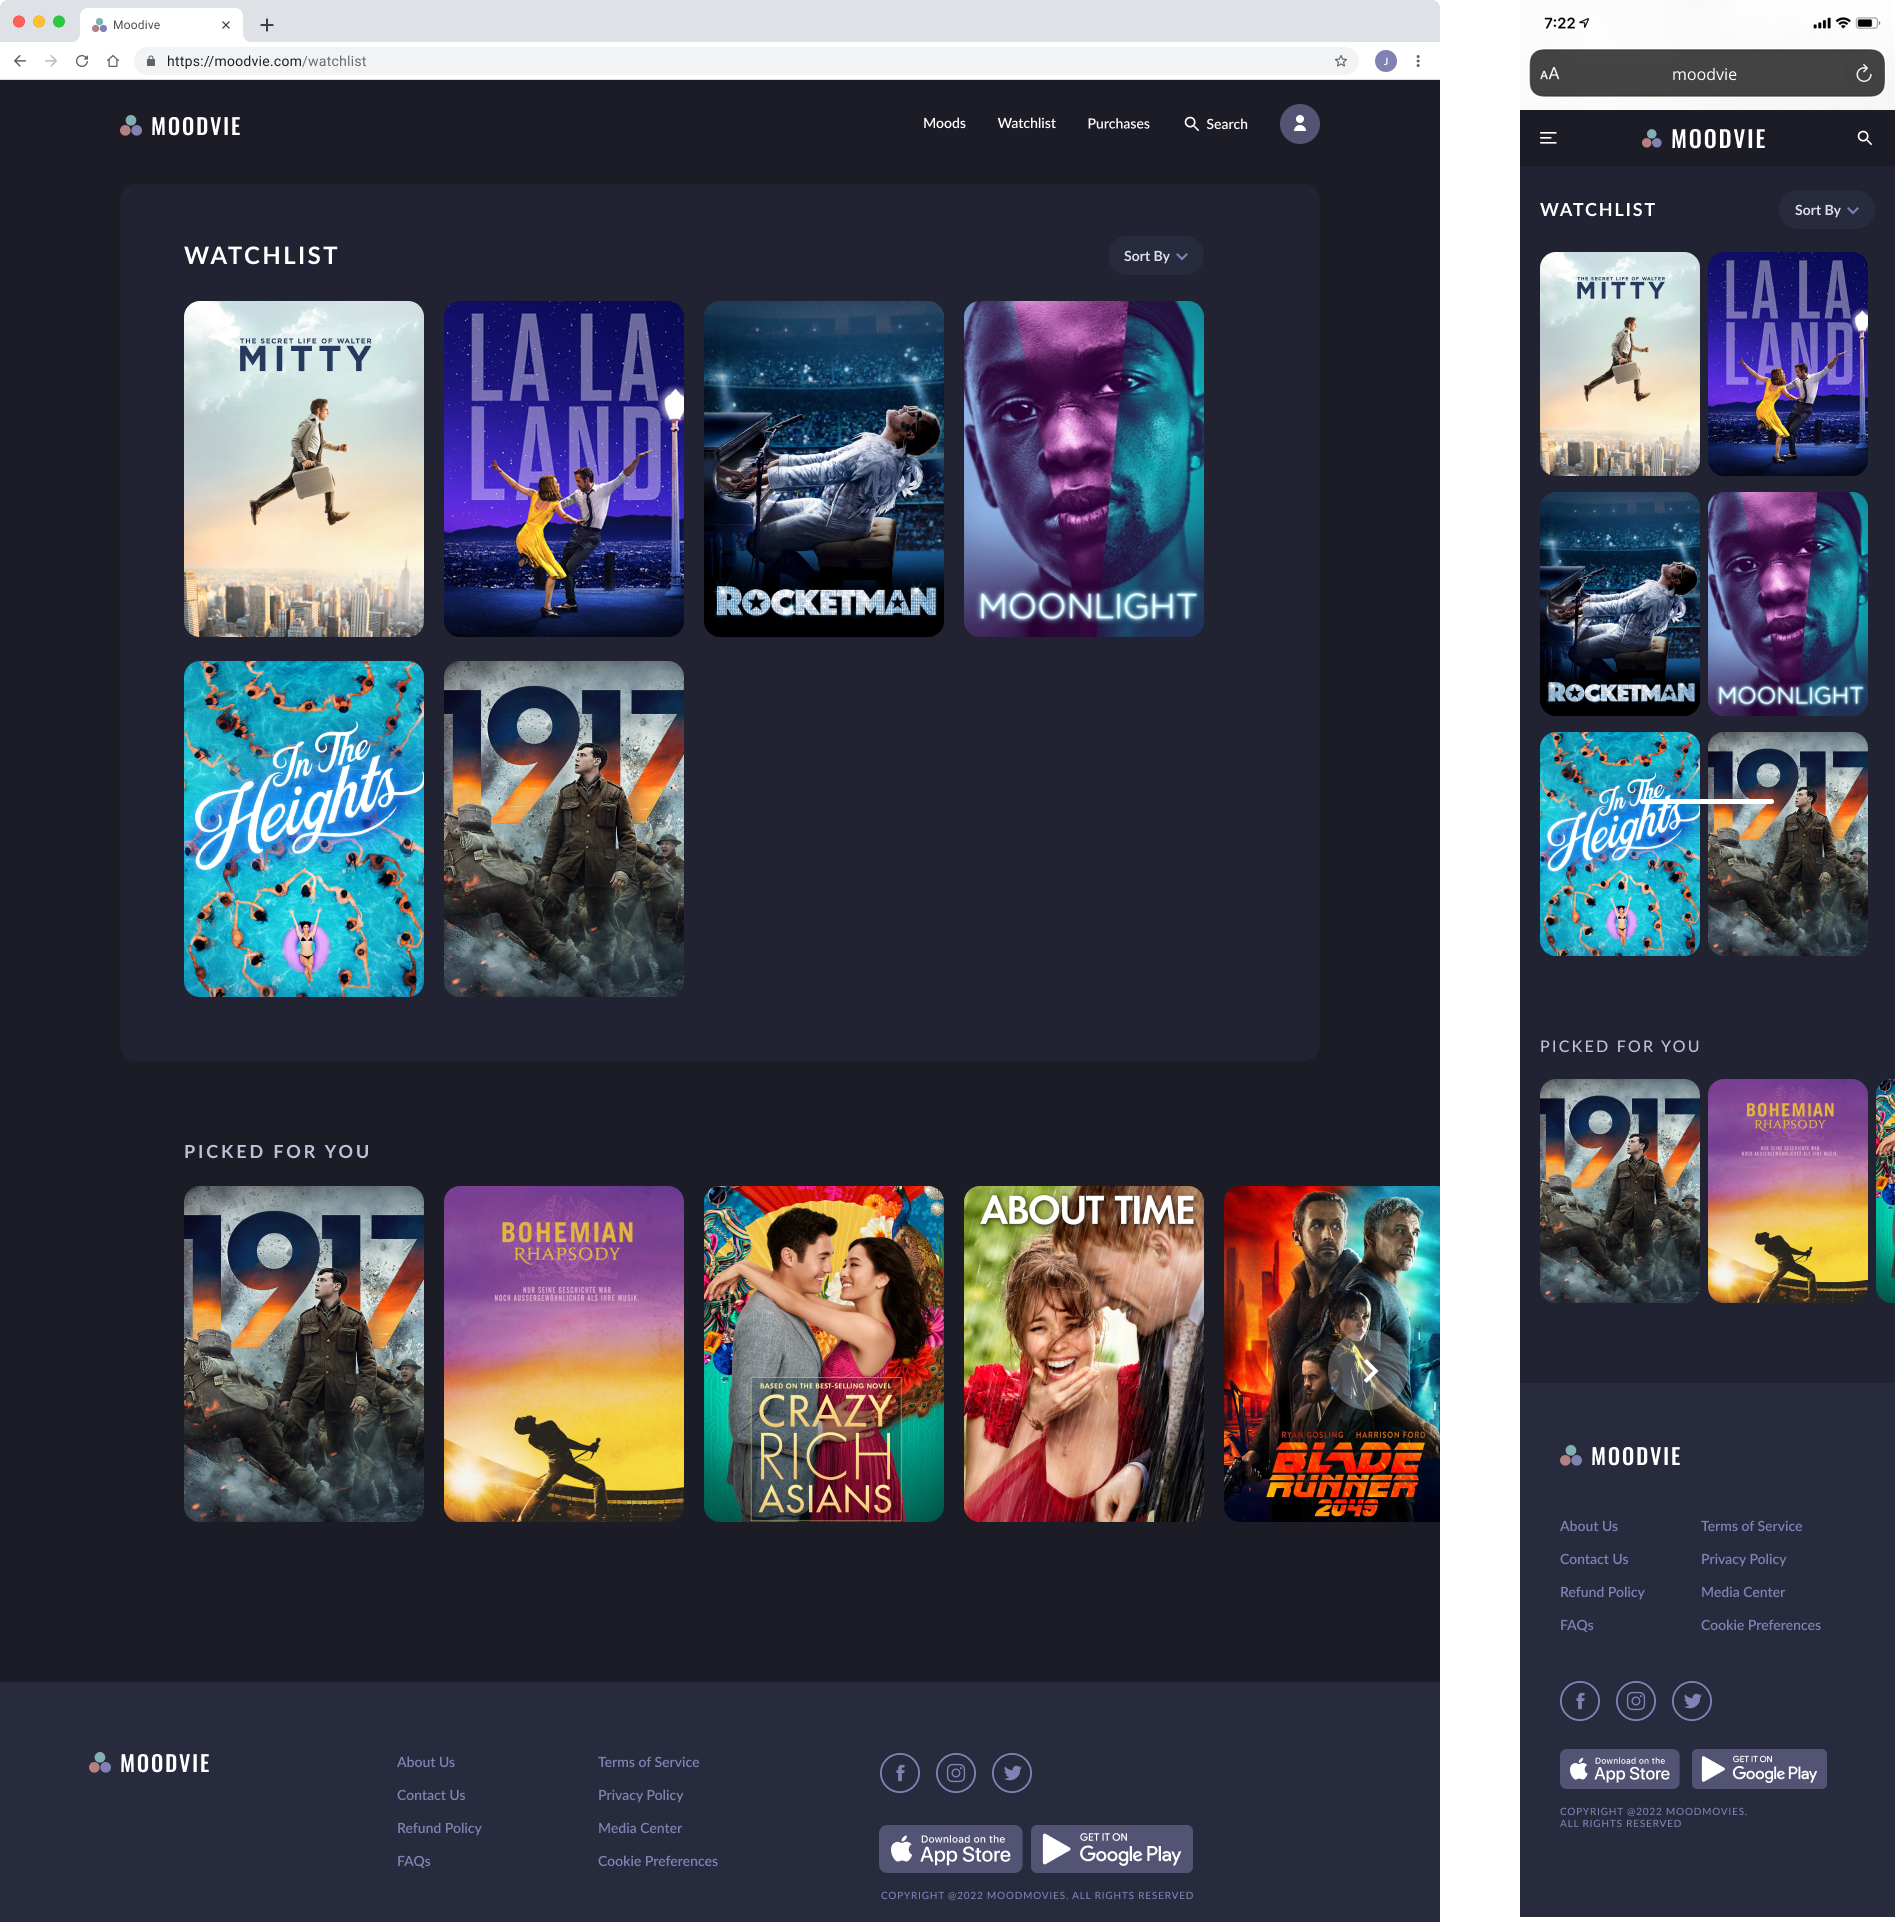This screenshot has height=1922, width=1895.
Task: Open the Chrome profile avatar
Action: pyautogui.click(x=1386, y=61)
